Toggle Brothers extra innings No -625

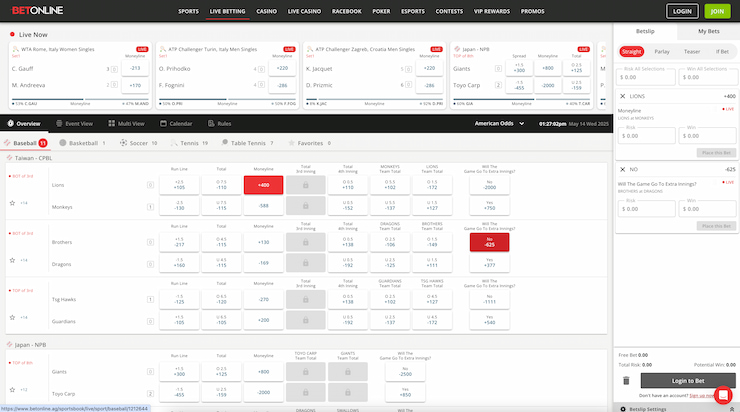(x=489, y=242)
